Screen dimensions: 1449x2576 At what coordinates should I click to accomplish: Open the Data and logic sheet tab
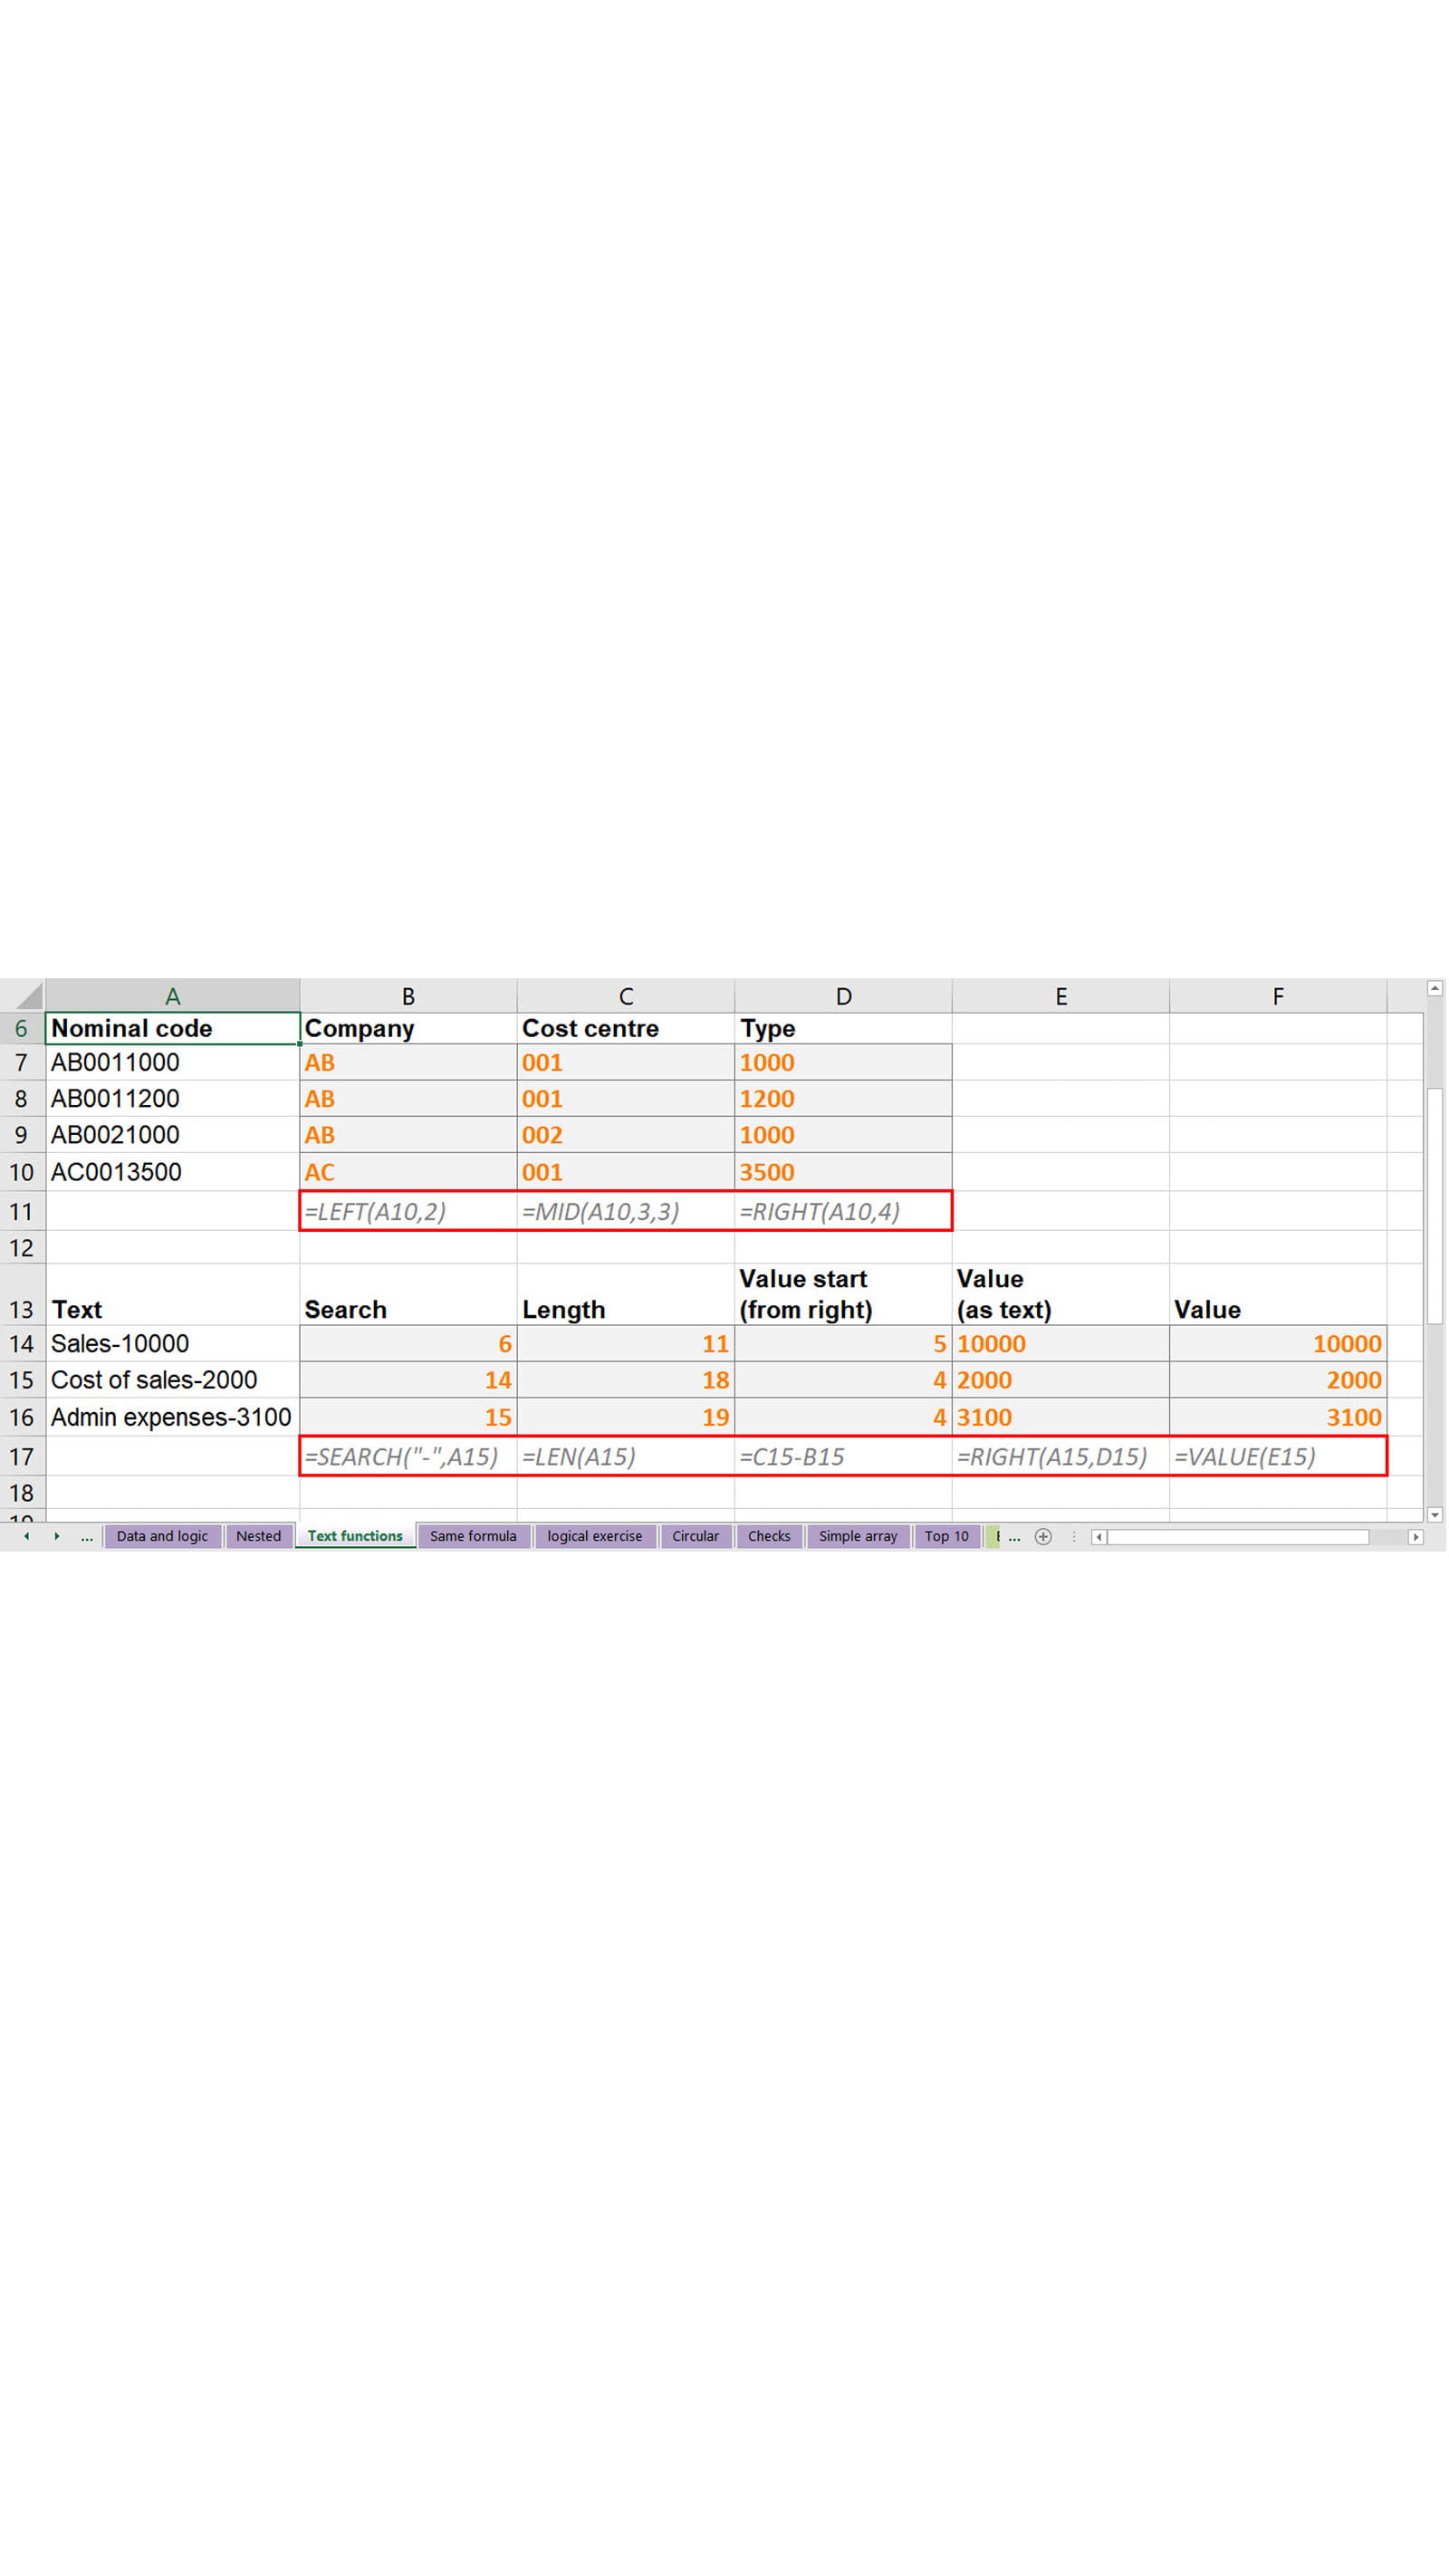point(162,1536)
